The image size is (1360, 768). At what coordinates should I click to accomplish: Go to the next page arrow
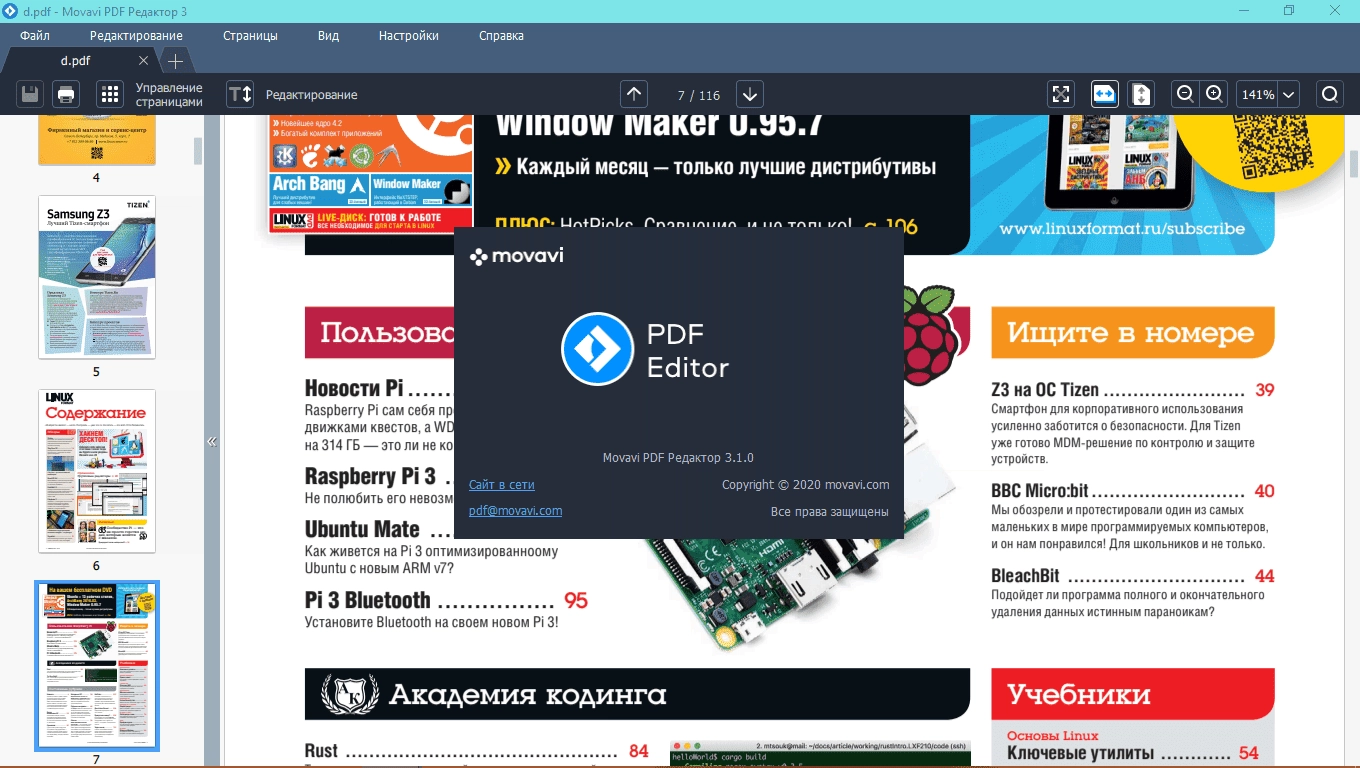pyautogui.click(x=750, y=95)
